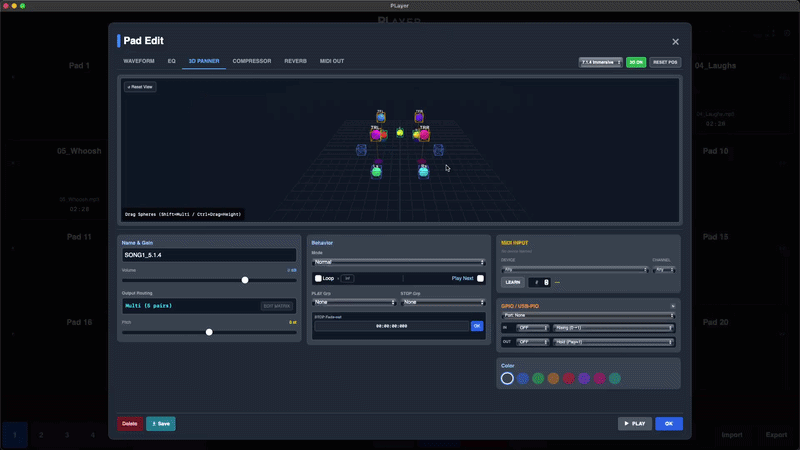The image size is (800, 450).
Task: Open the 7.1.4 Immersive layout dropdown
Action: (600, 62)
